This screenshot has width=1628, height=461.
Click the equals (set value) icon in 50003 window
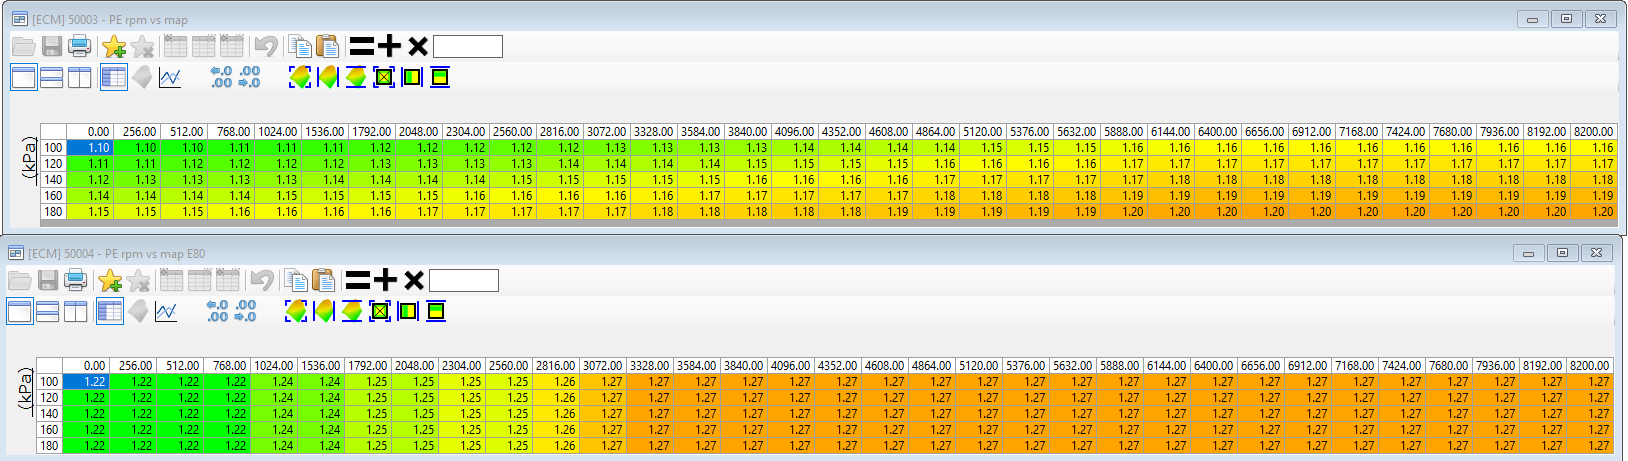pyautogui.click(x=361, y=46)
